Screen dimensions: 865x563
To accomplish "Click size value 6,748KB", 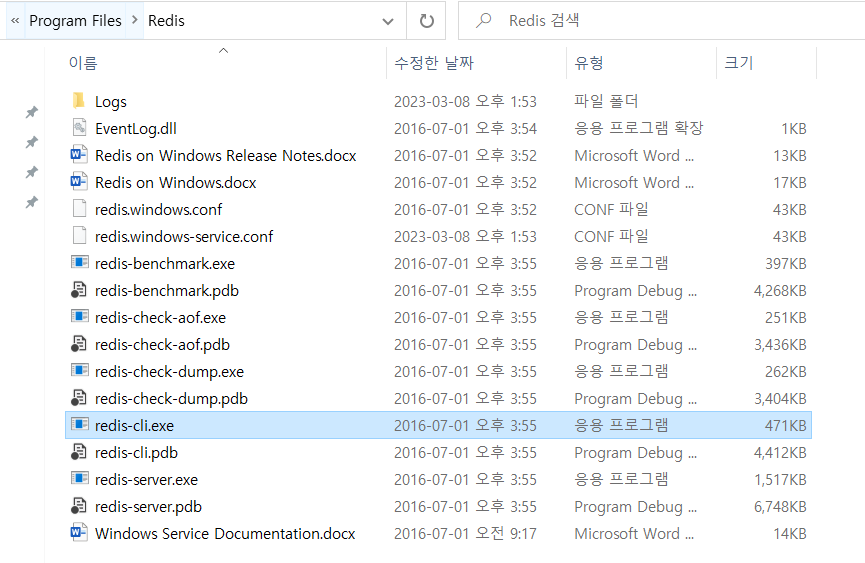I will pyautogui.click(x=780, y=507).
